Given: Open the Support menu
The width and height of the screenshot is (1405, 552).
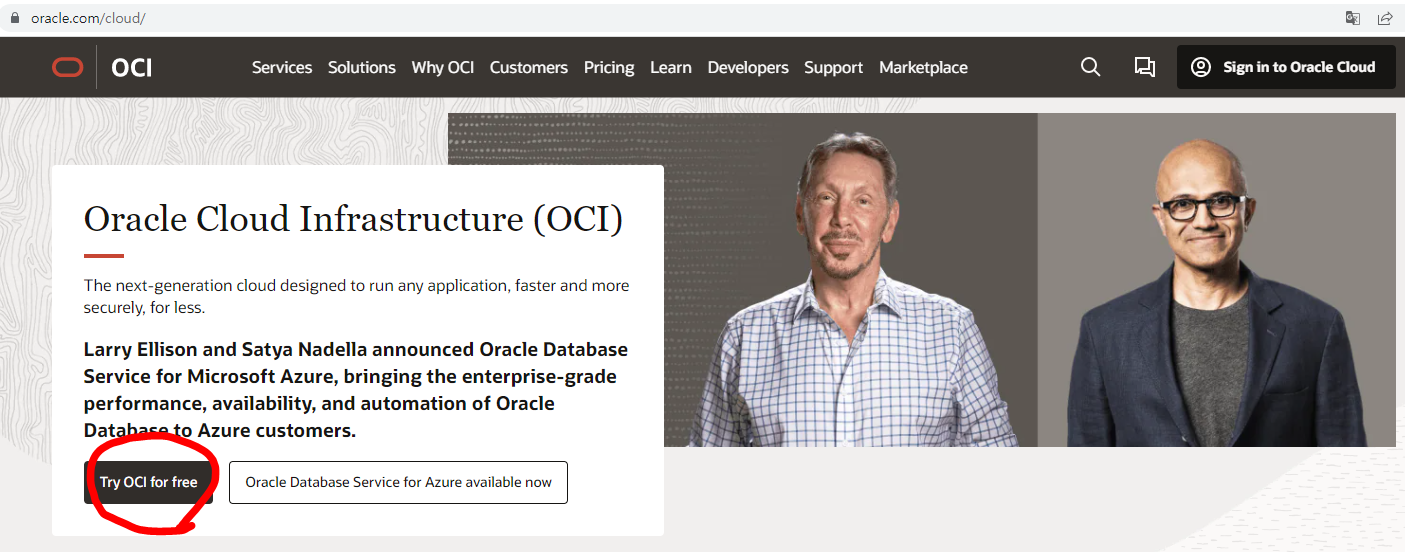Looking at the screenshot, I should pos(834,67).
